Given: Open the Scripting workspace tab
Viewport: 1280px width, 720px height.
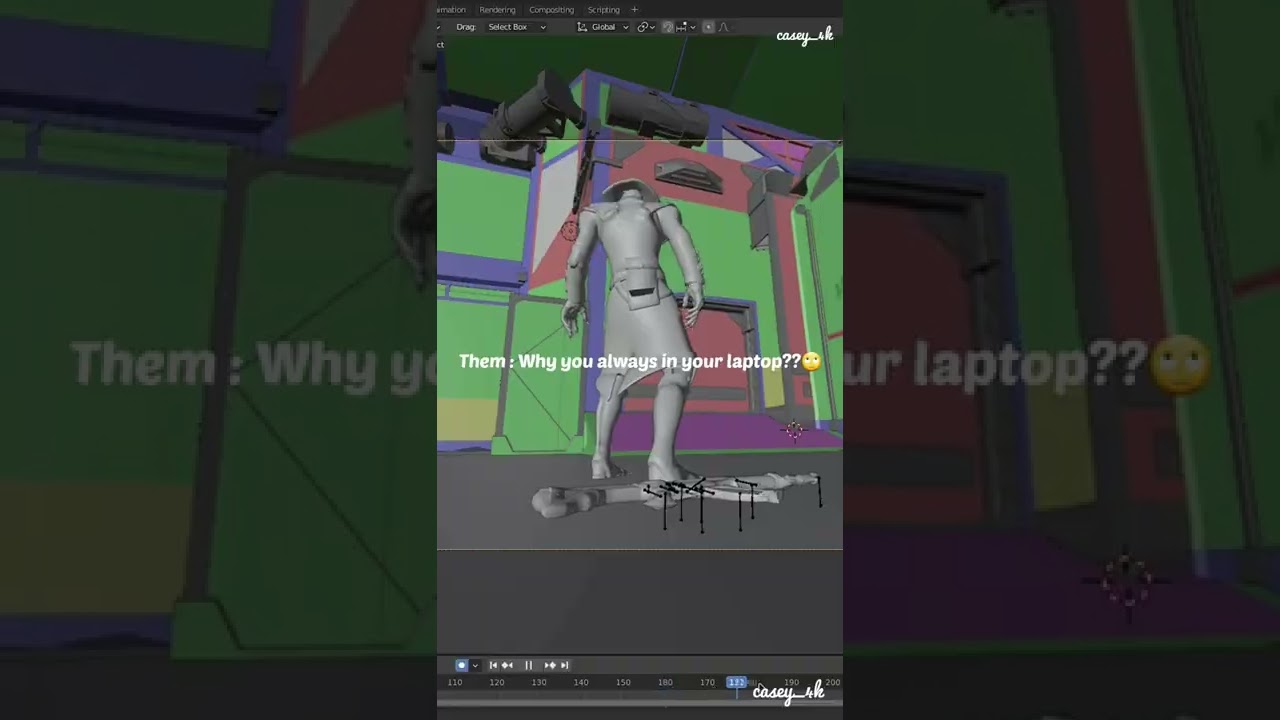Looking at the screenshot, I should [x=604, y=10].
